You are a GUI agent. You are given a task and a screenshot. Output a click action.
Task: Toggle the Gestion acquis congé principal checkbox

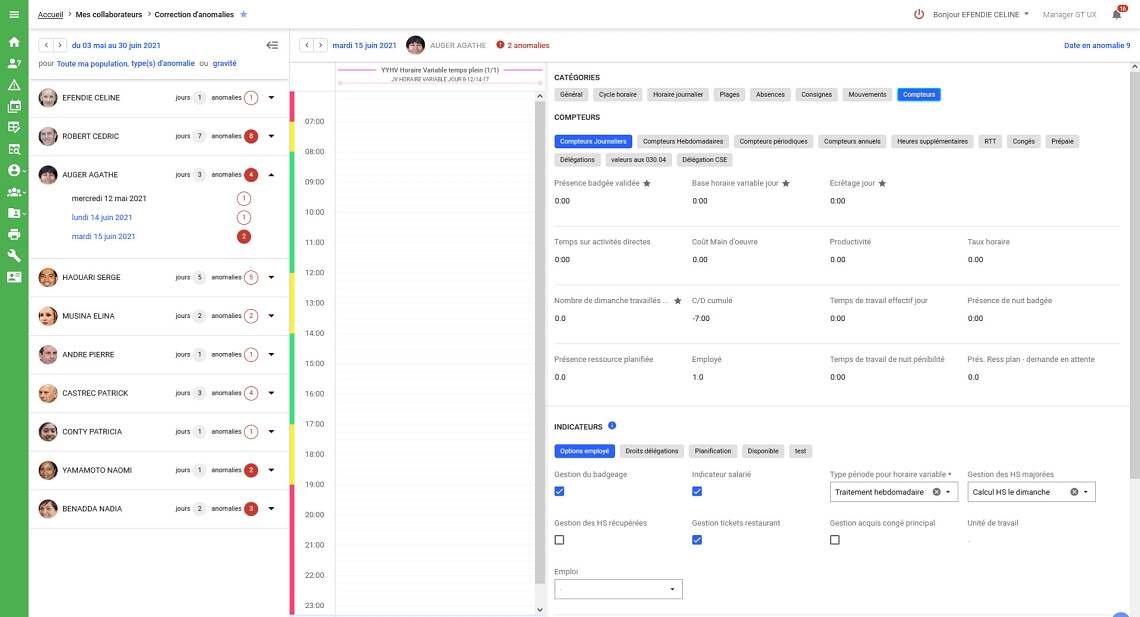click(x=835, y=540)
